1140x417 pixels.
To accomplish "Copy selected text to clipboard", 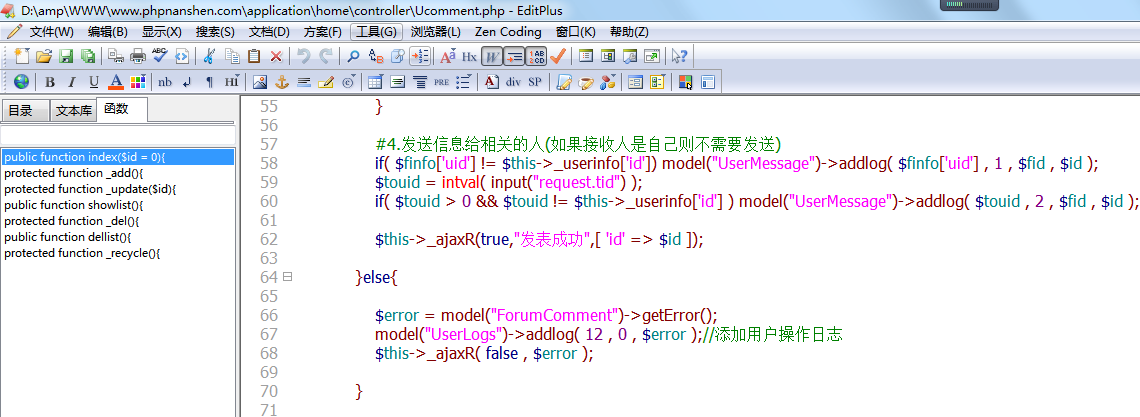I will [232, 56].
